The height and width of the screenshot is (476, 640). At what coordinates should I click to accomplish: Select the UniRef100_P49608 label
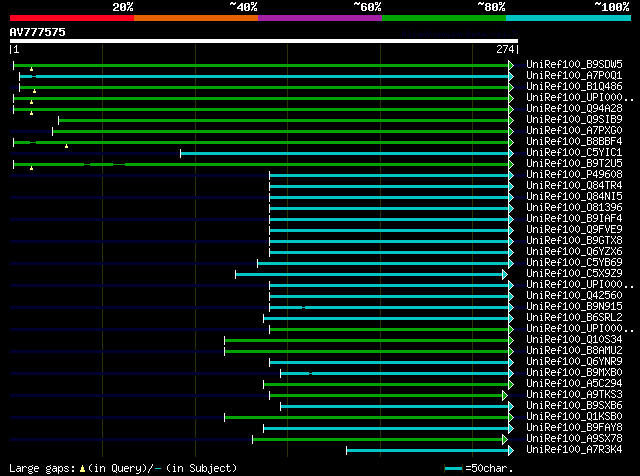coord(574,174)
